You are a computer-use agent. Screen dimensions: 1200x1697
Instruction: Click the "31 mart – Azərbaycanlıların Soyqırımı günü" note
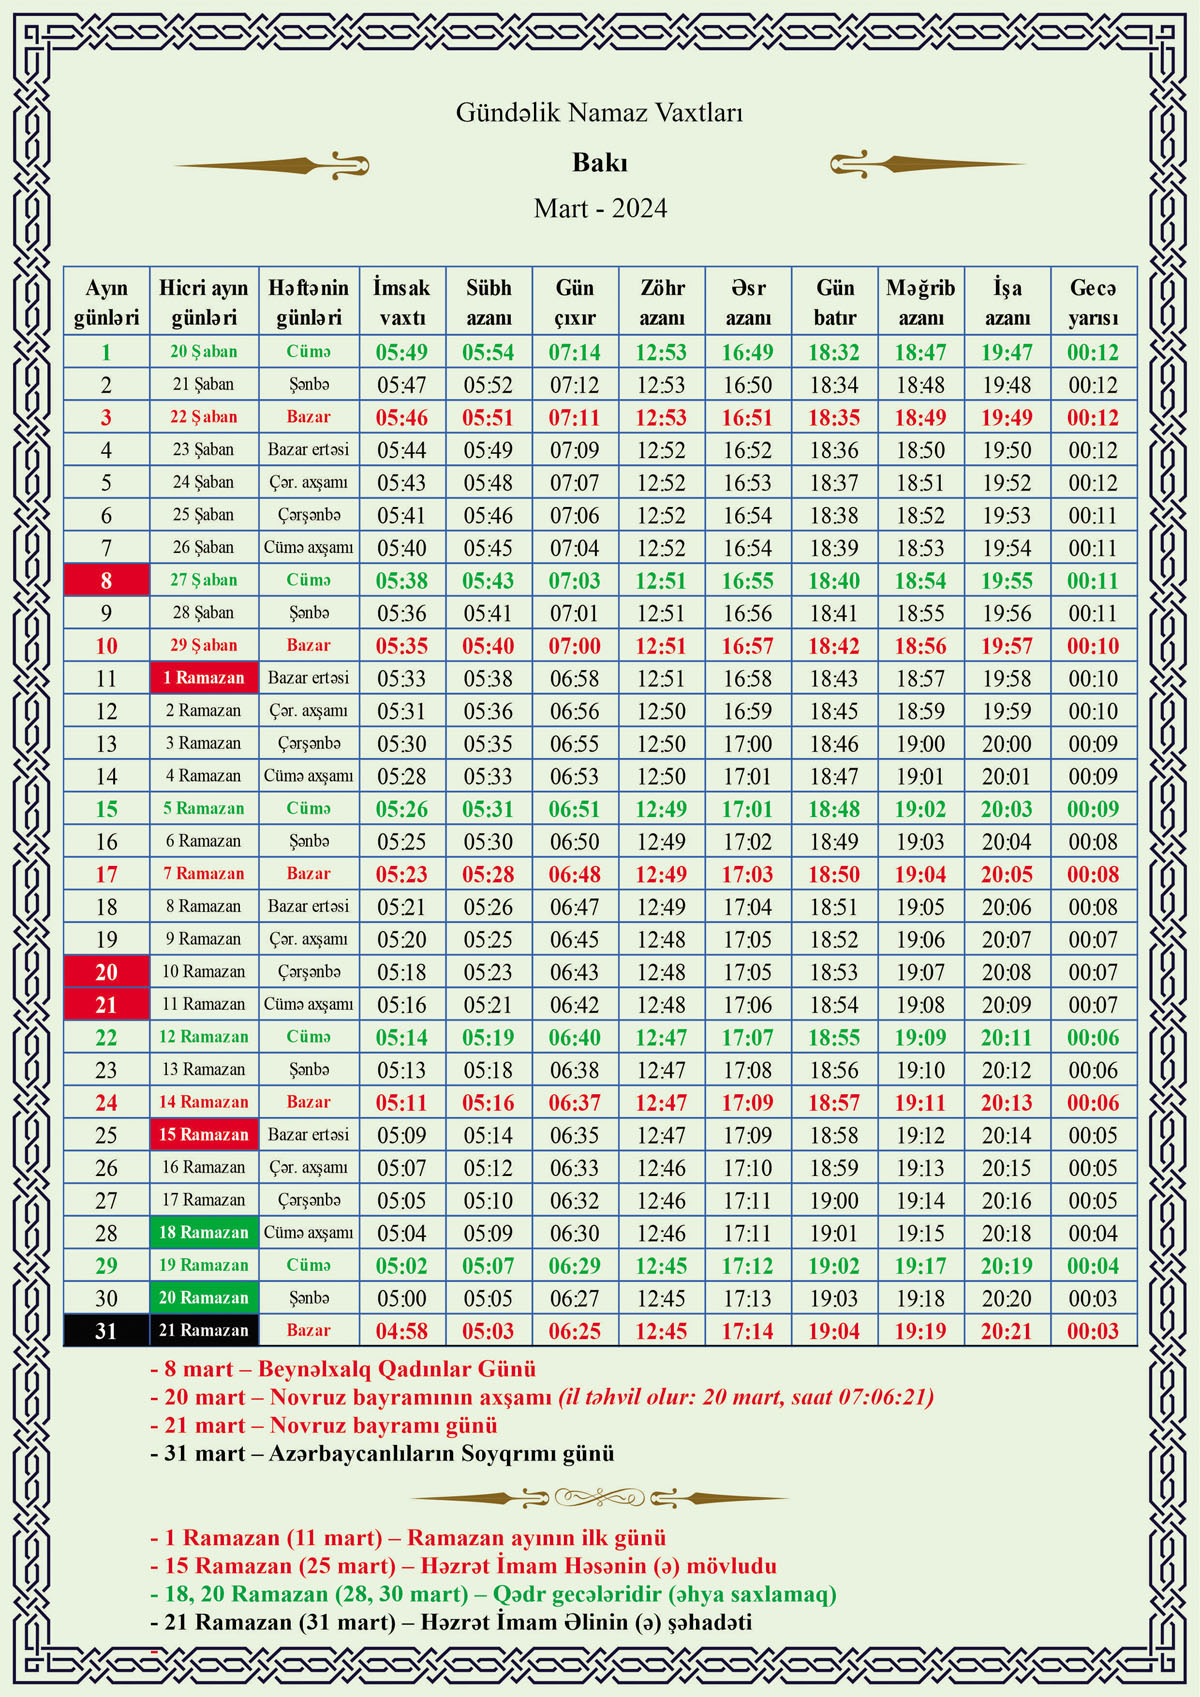[x=382, y=1453]
